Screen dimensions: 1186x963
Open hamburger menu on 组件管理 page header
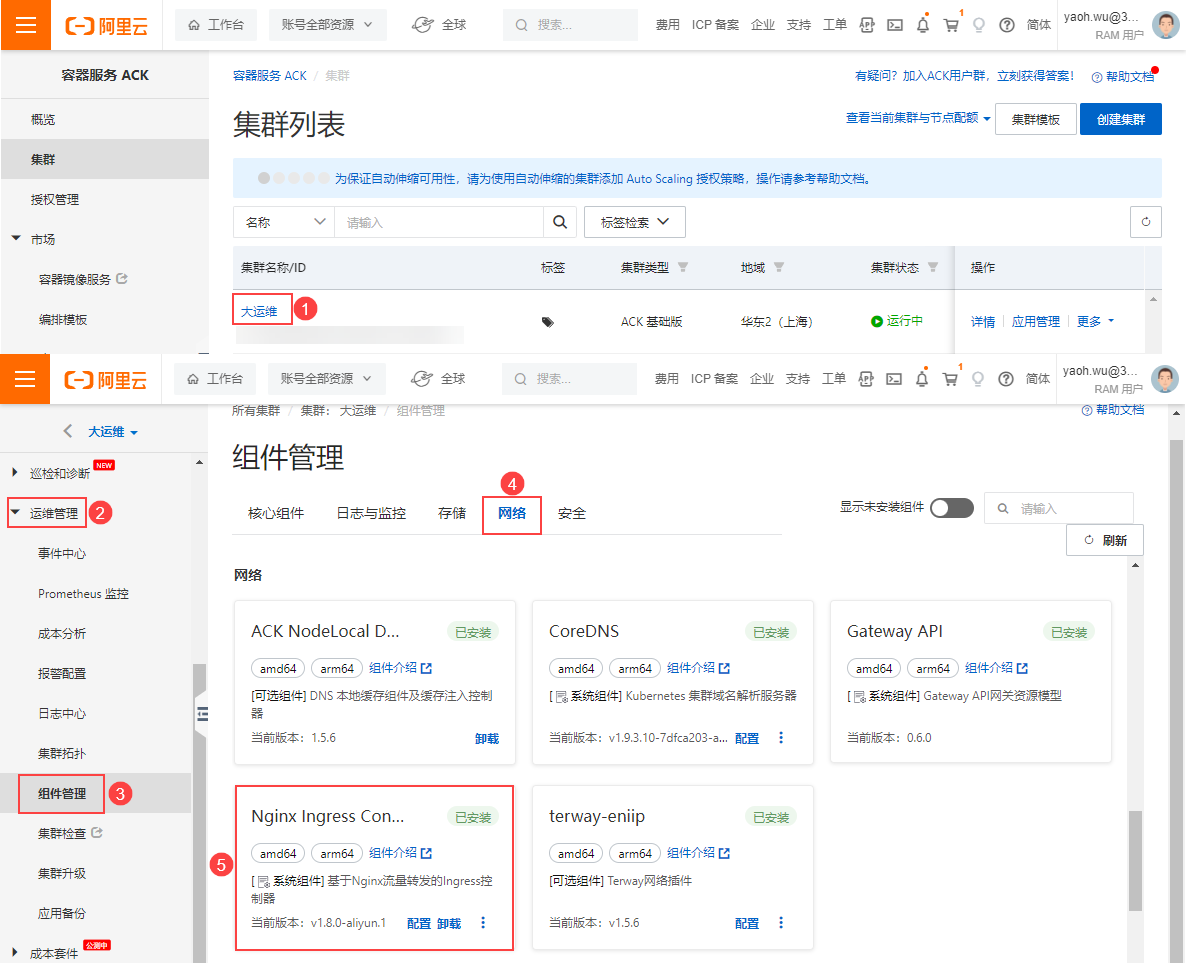tap(25, 378)
